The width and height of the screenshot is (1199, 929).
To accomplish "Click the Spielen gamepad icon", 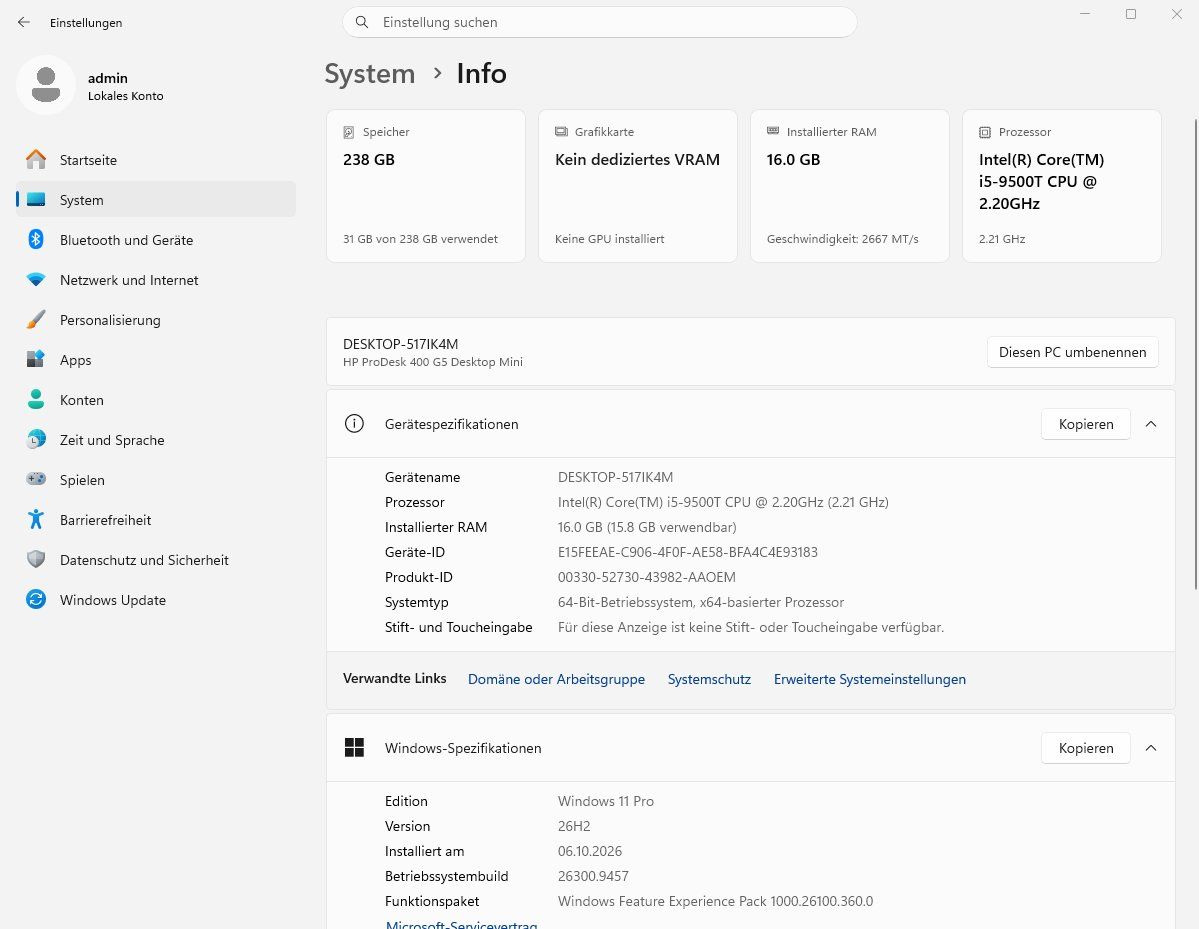I will pyautogui.click(x=36, y=479).
